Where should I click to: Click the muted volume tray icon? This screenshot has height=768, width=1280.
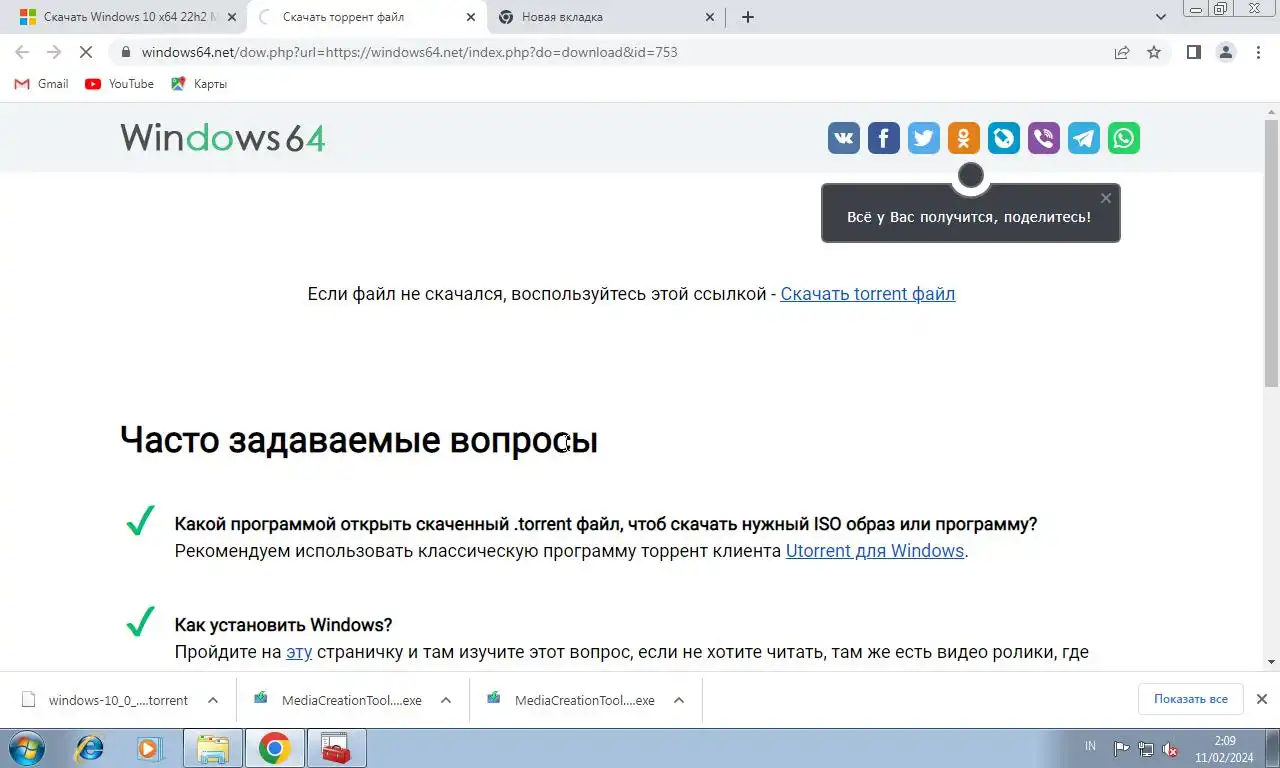pos(1170,749)
